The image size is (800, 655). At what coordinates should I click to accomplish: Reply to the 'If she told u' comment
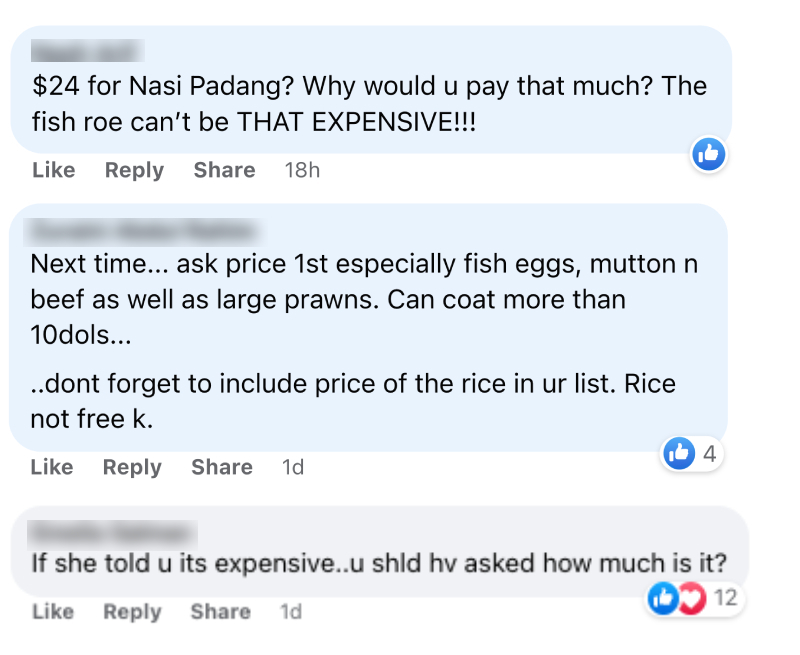[132, 611]
